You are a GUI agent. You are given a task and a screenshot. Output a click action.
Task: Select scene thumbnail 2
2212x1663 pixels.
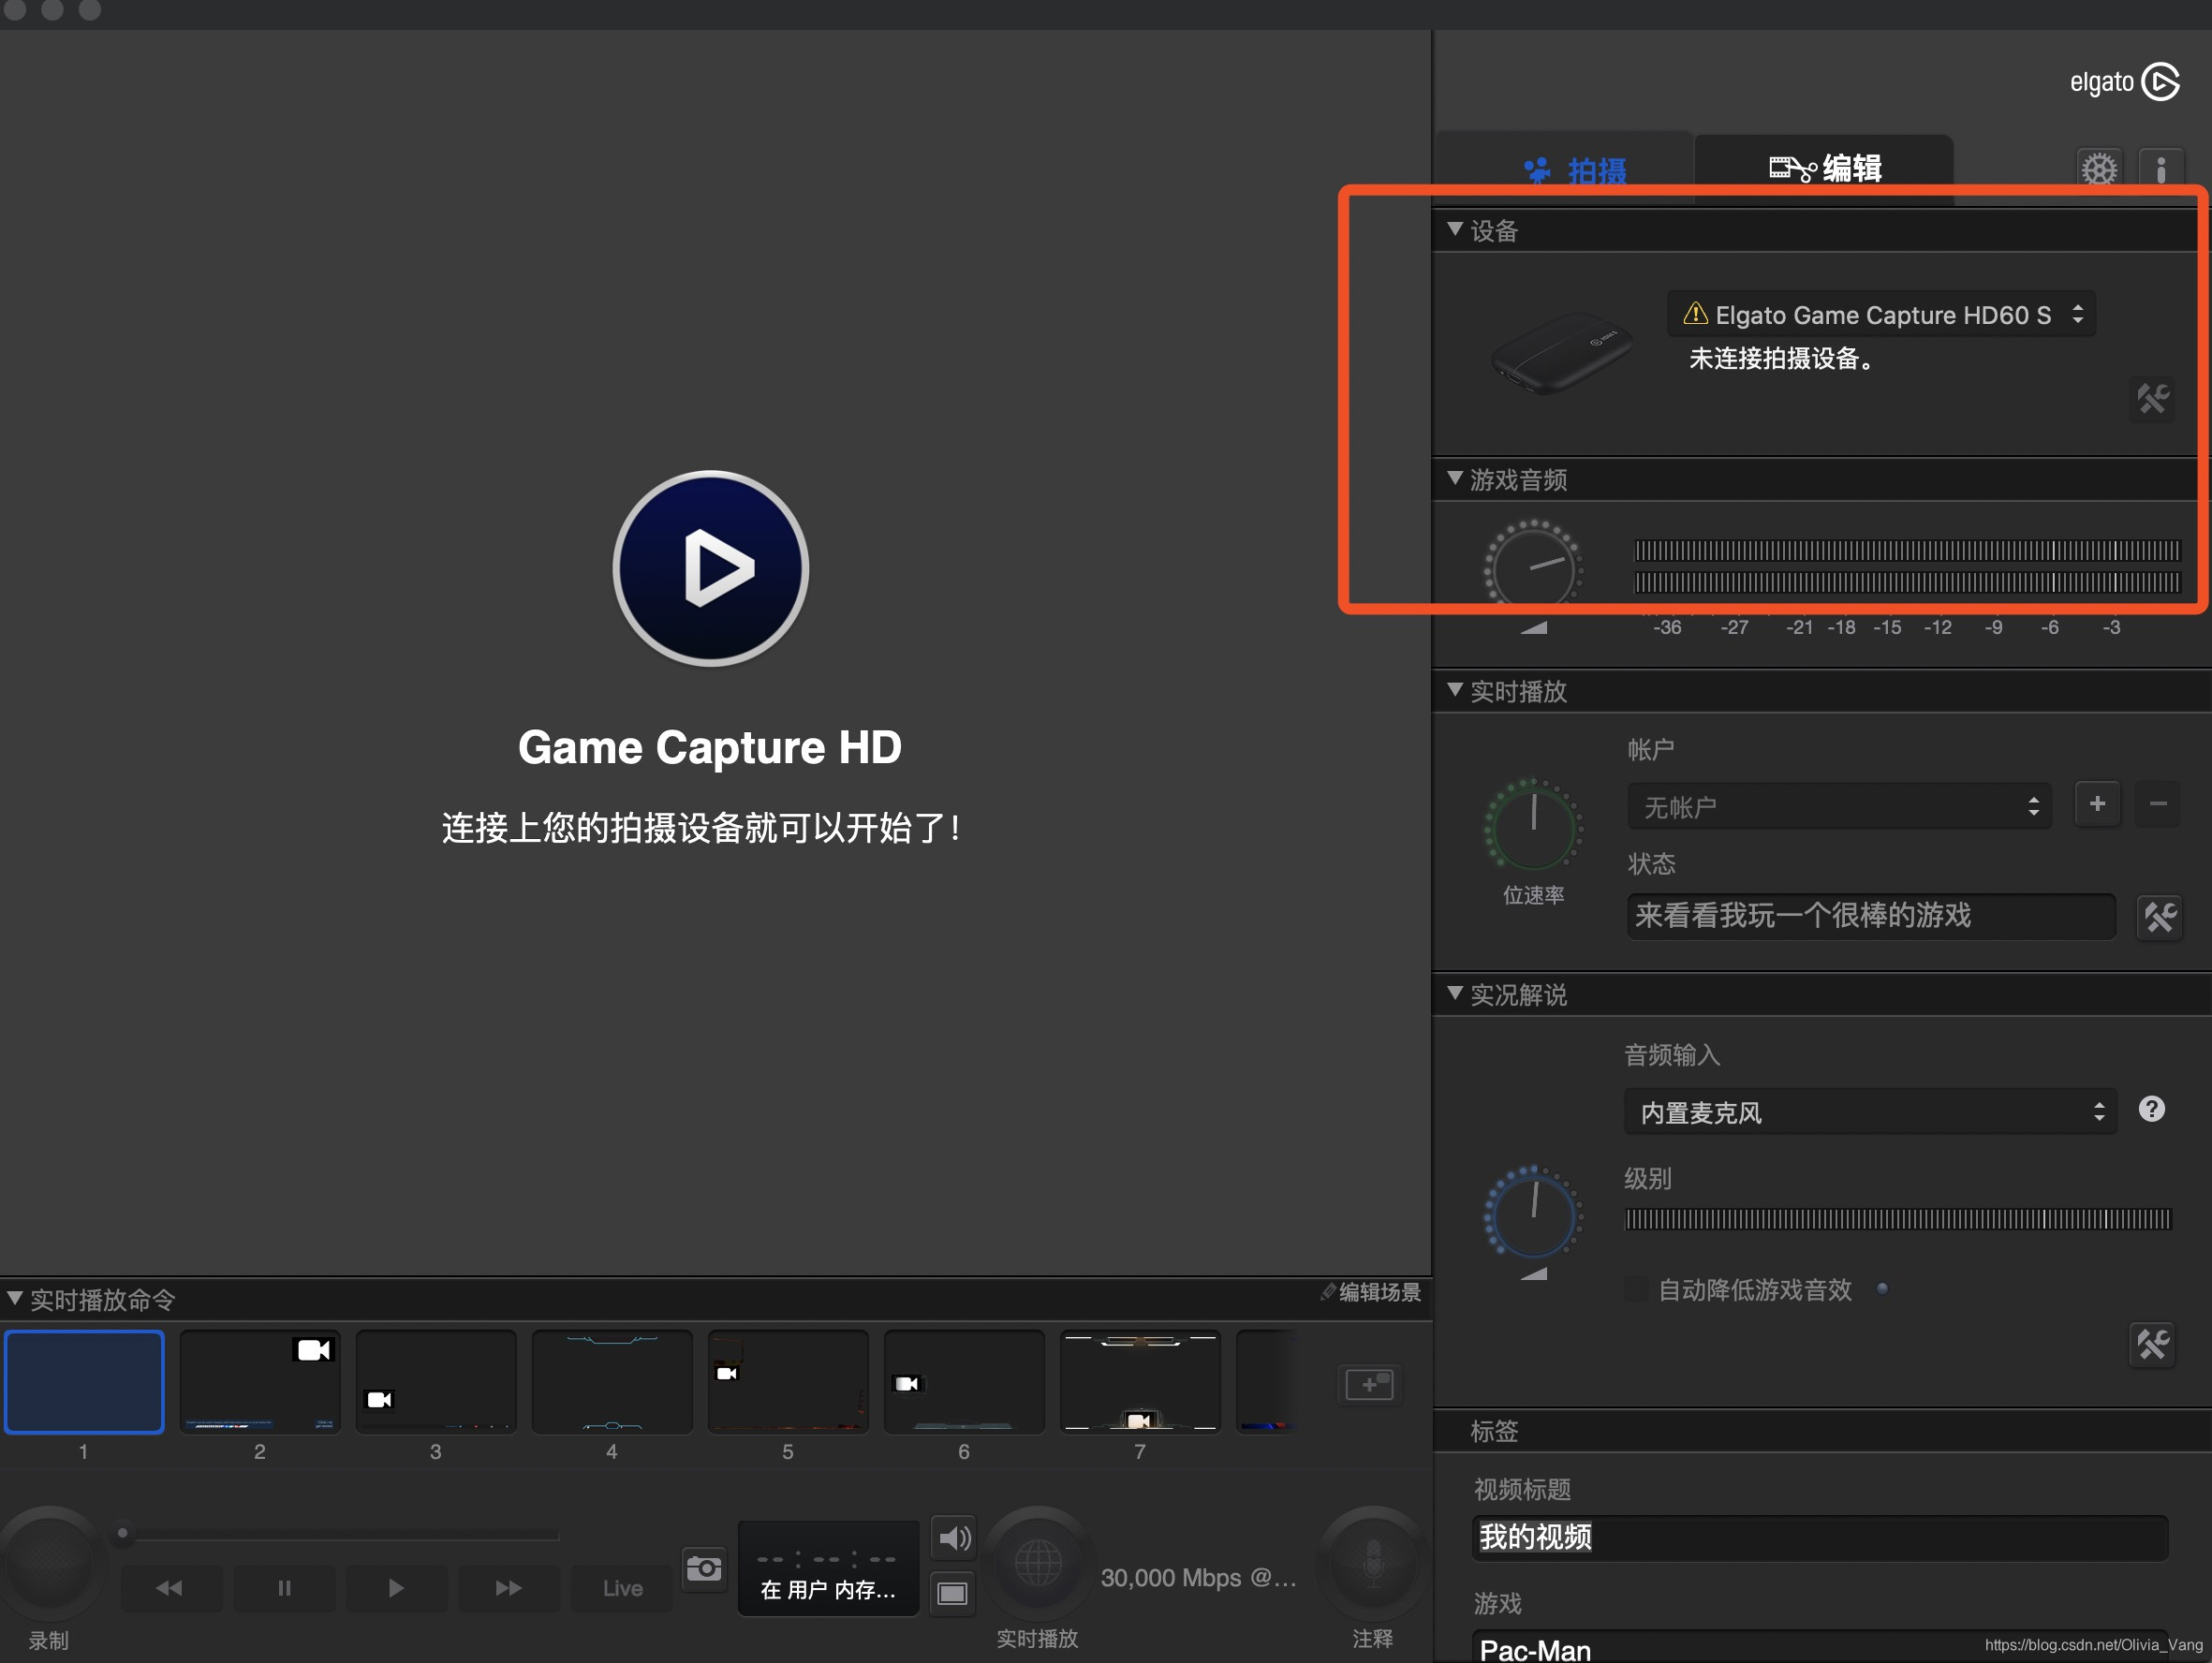[x=260, y=1382]
